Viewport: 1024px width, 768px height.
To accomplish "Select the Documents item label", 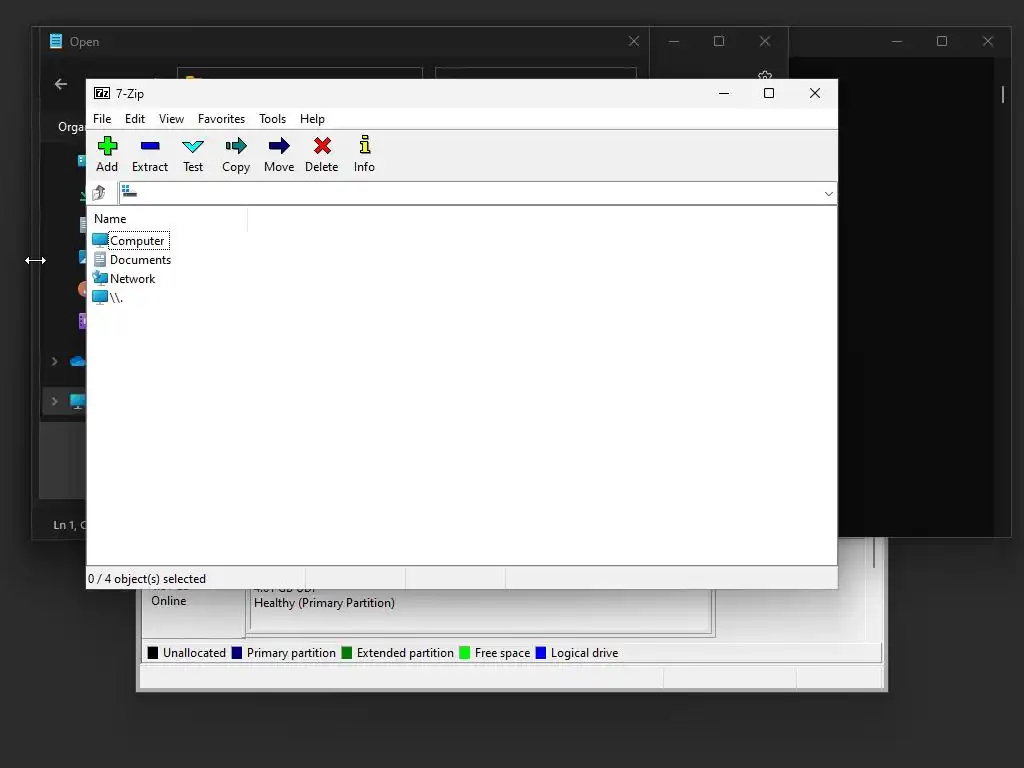I will [x=140, y=259].
